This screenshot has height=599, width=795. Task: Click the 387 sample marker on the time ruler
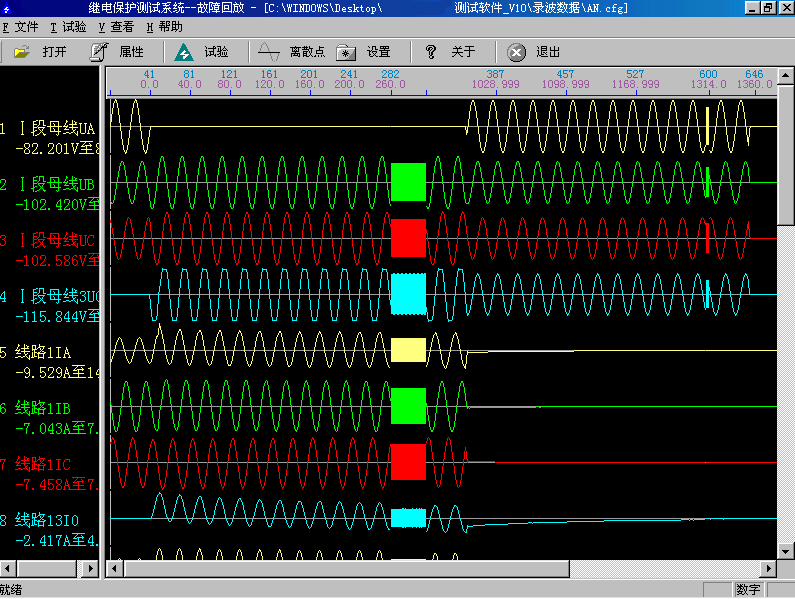coord(495,75)
